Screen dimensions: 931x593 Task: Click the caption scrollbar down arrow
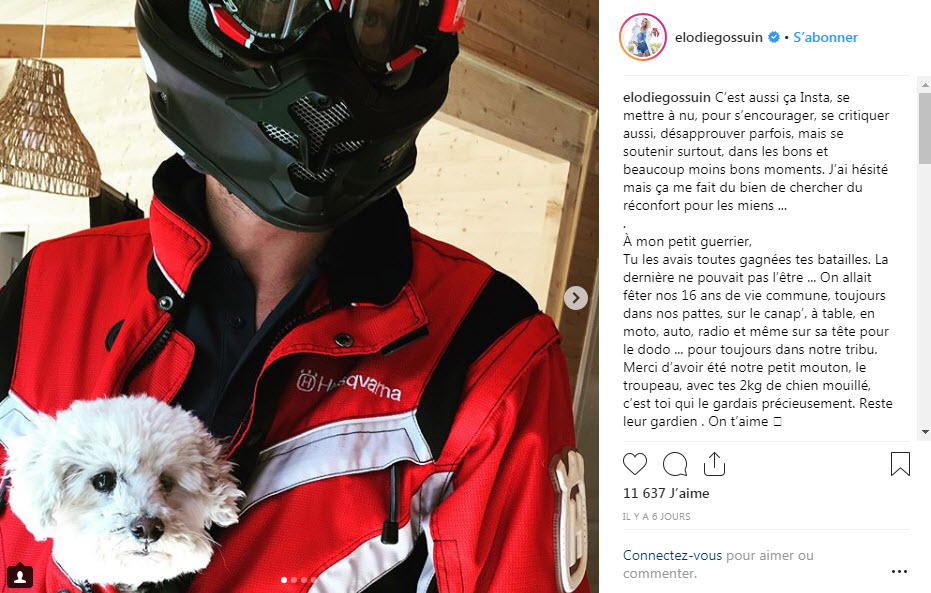pos(924,432)
